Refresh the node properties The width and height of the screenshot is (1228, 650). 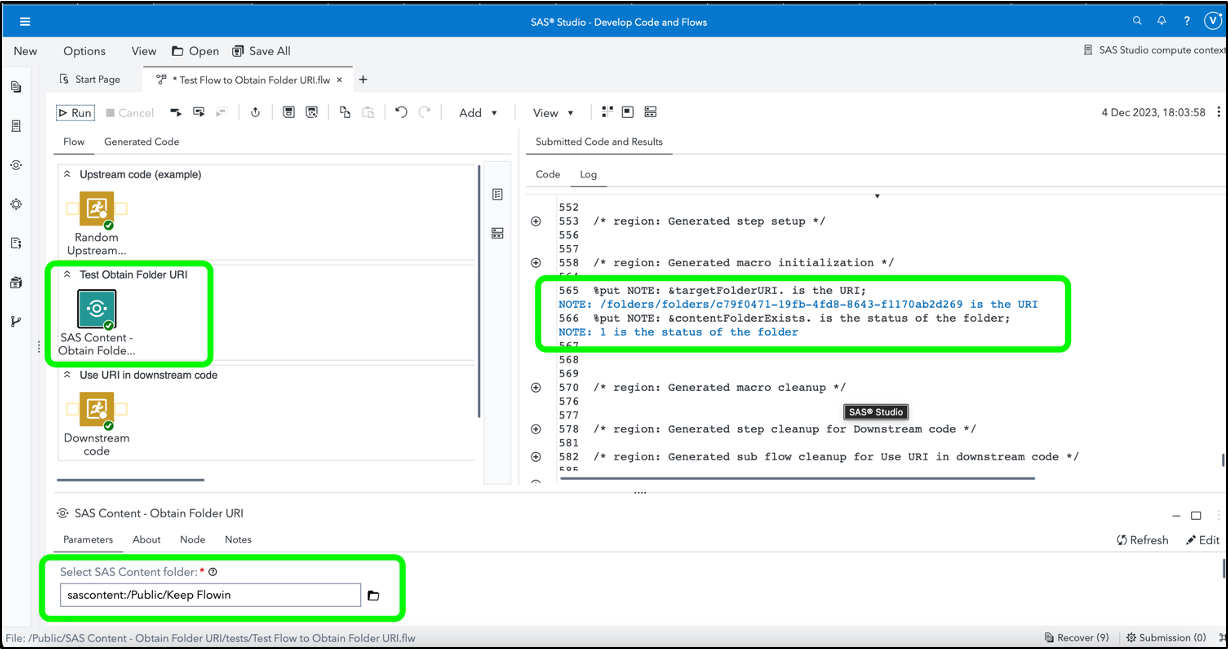1142,540
